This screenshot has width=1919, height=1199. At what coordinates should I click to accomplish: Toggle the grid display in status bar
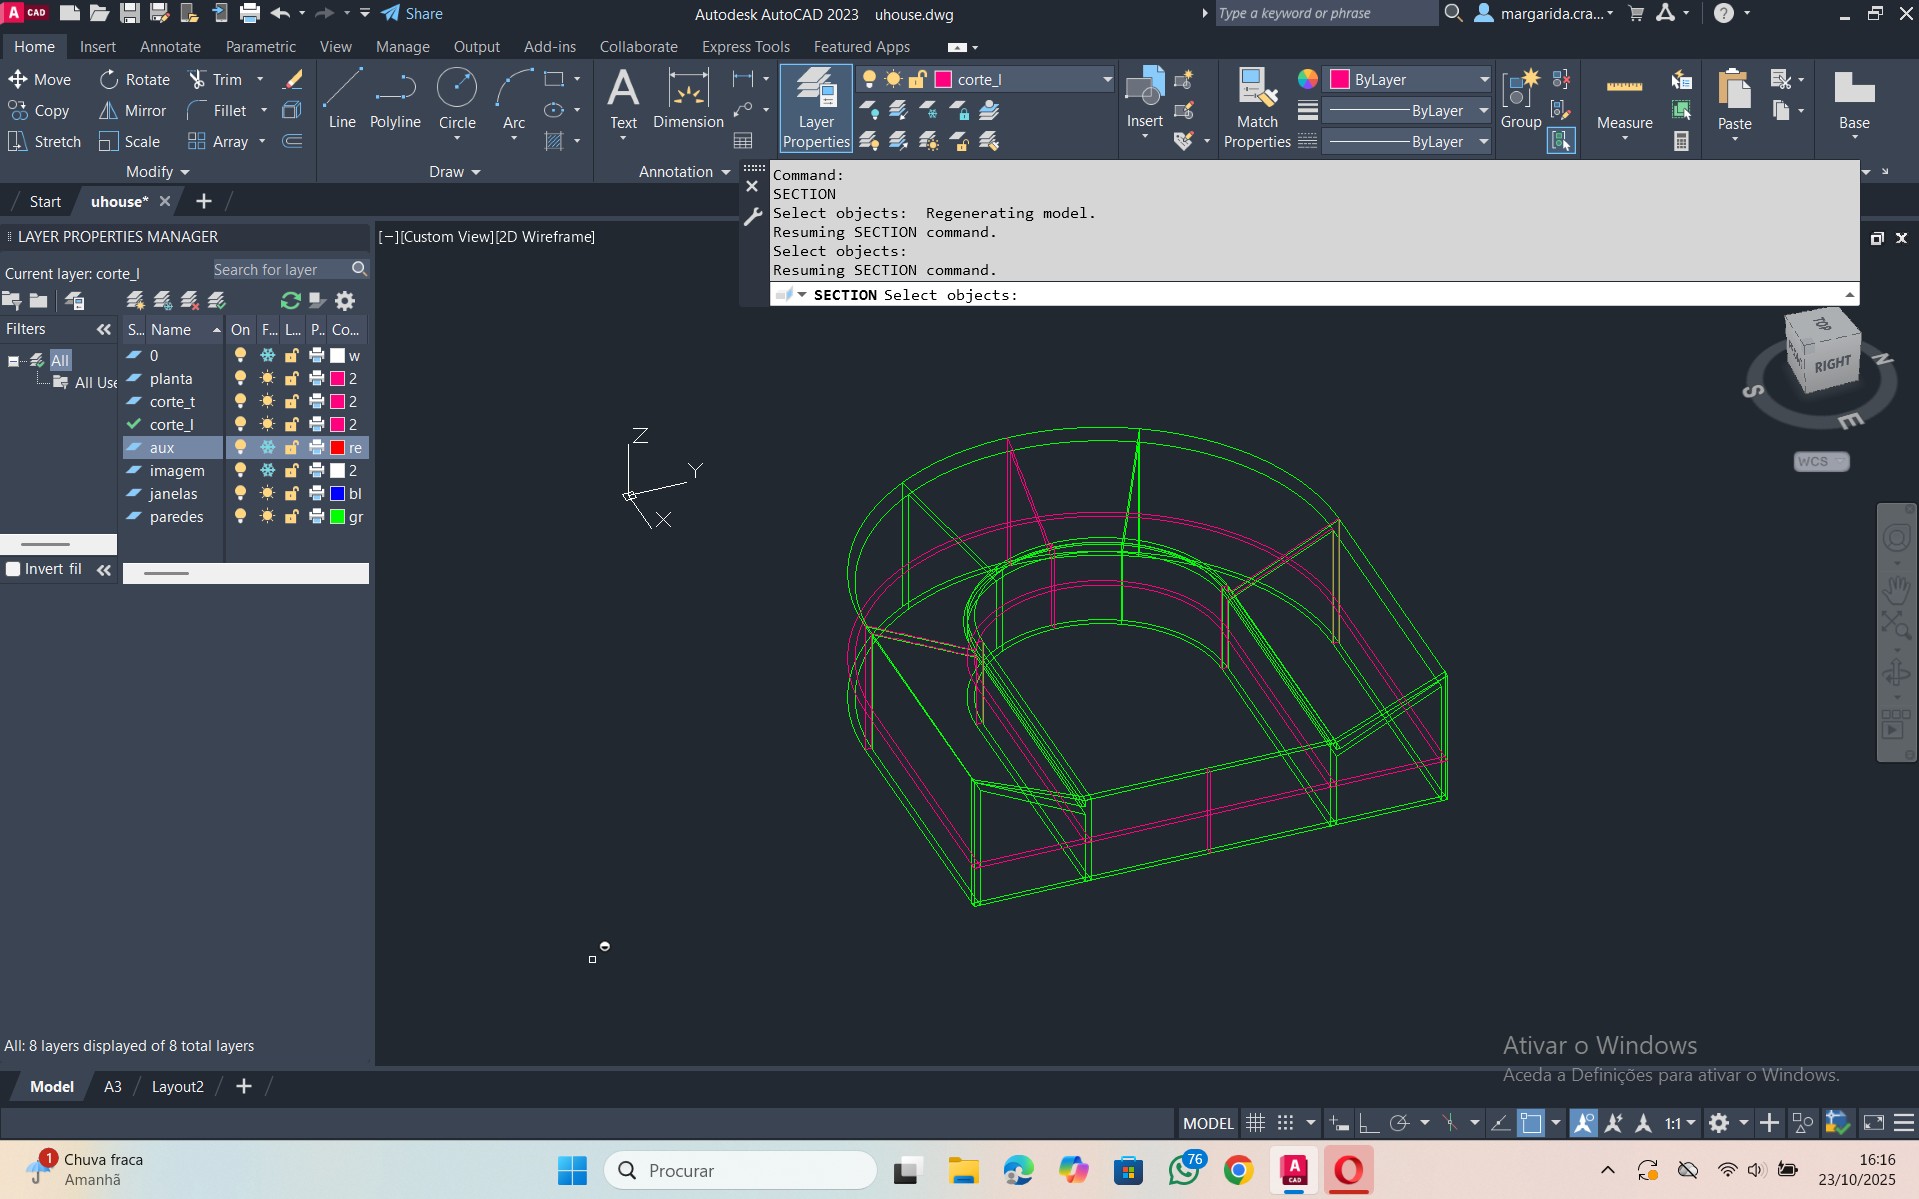tap(1255, 1123)
